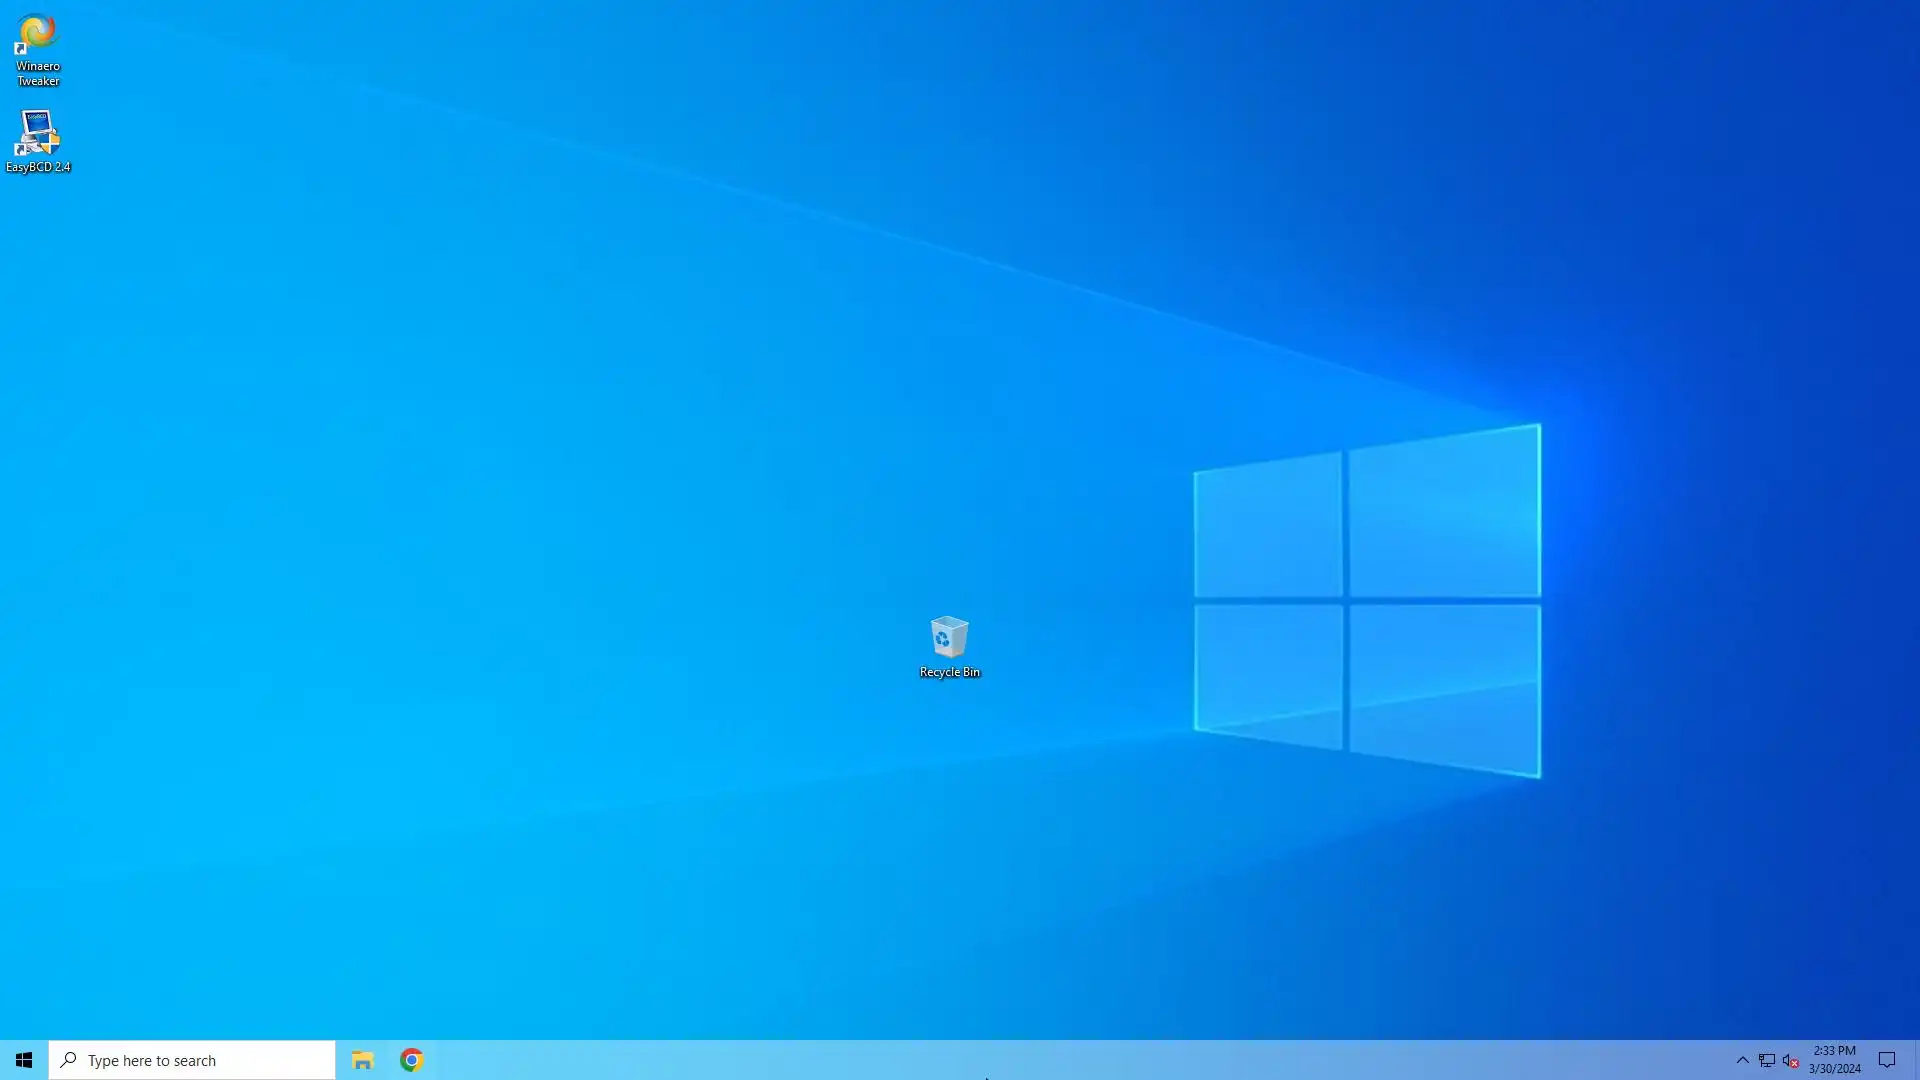Open the Action Center notifications icon
The width and height of the screenshot is (1920, 1080).
pos(1887,1060)
